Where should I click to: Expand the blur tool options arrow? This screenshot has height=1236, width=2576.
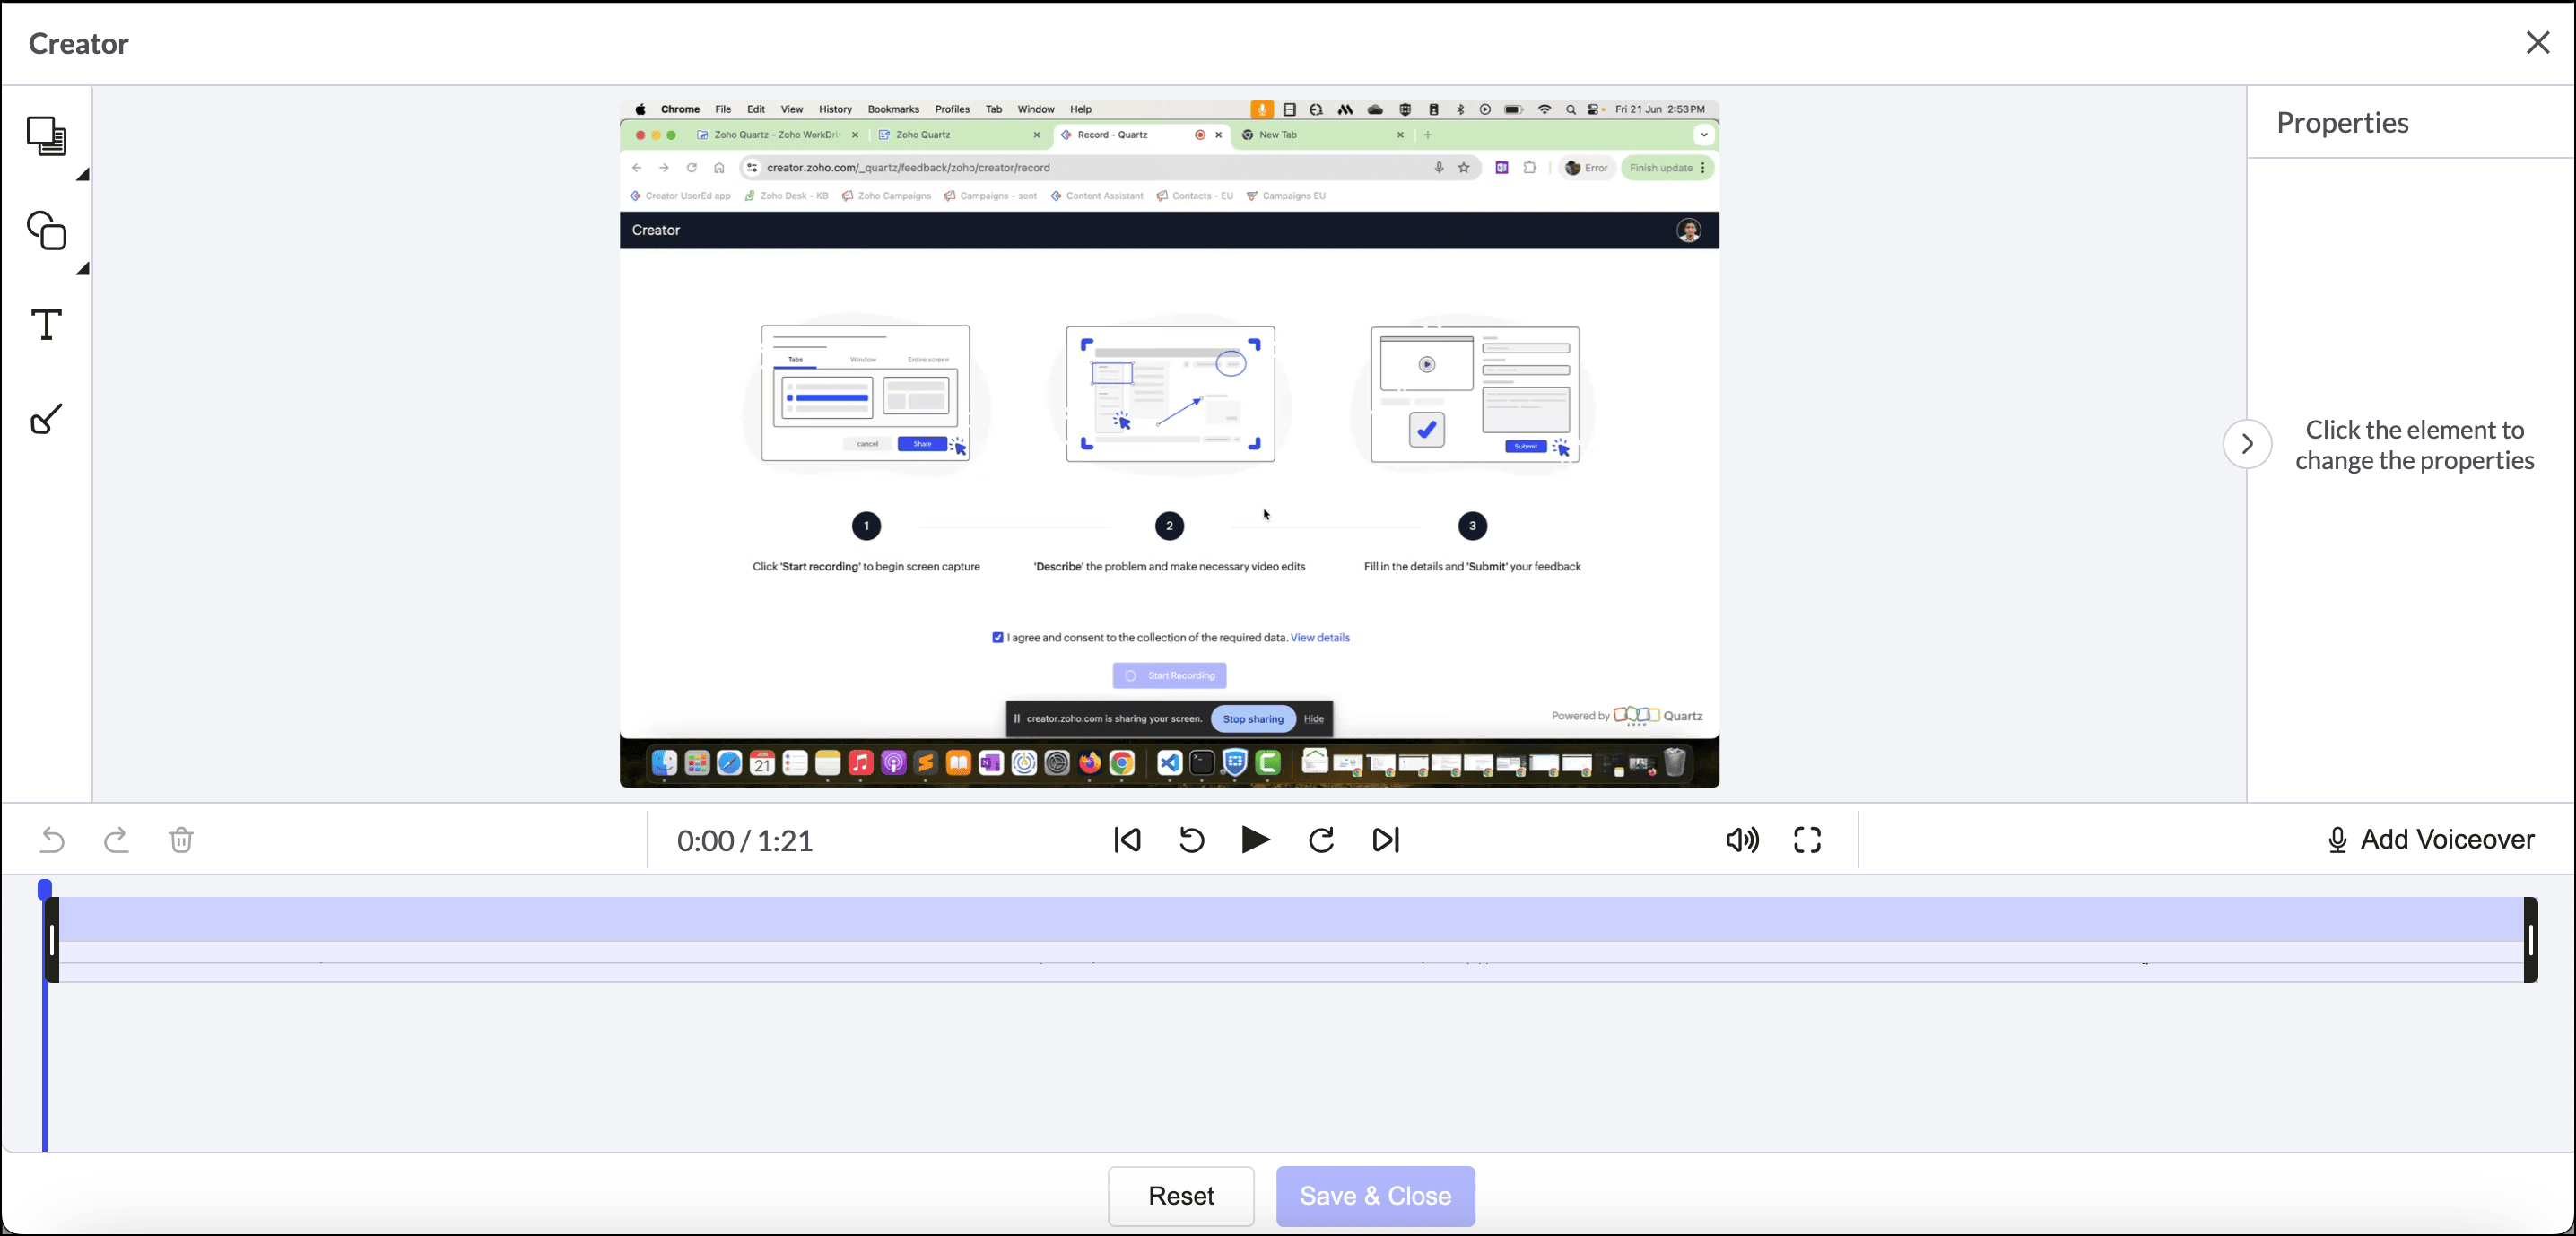[x=83, y=175]
